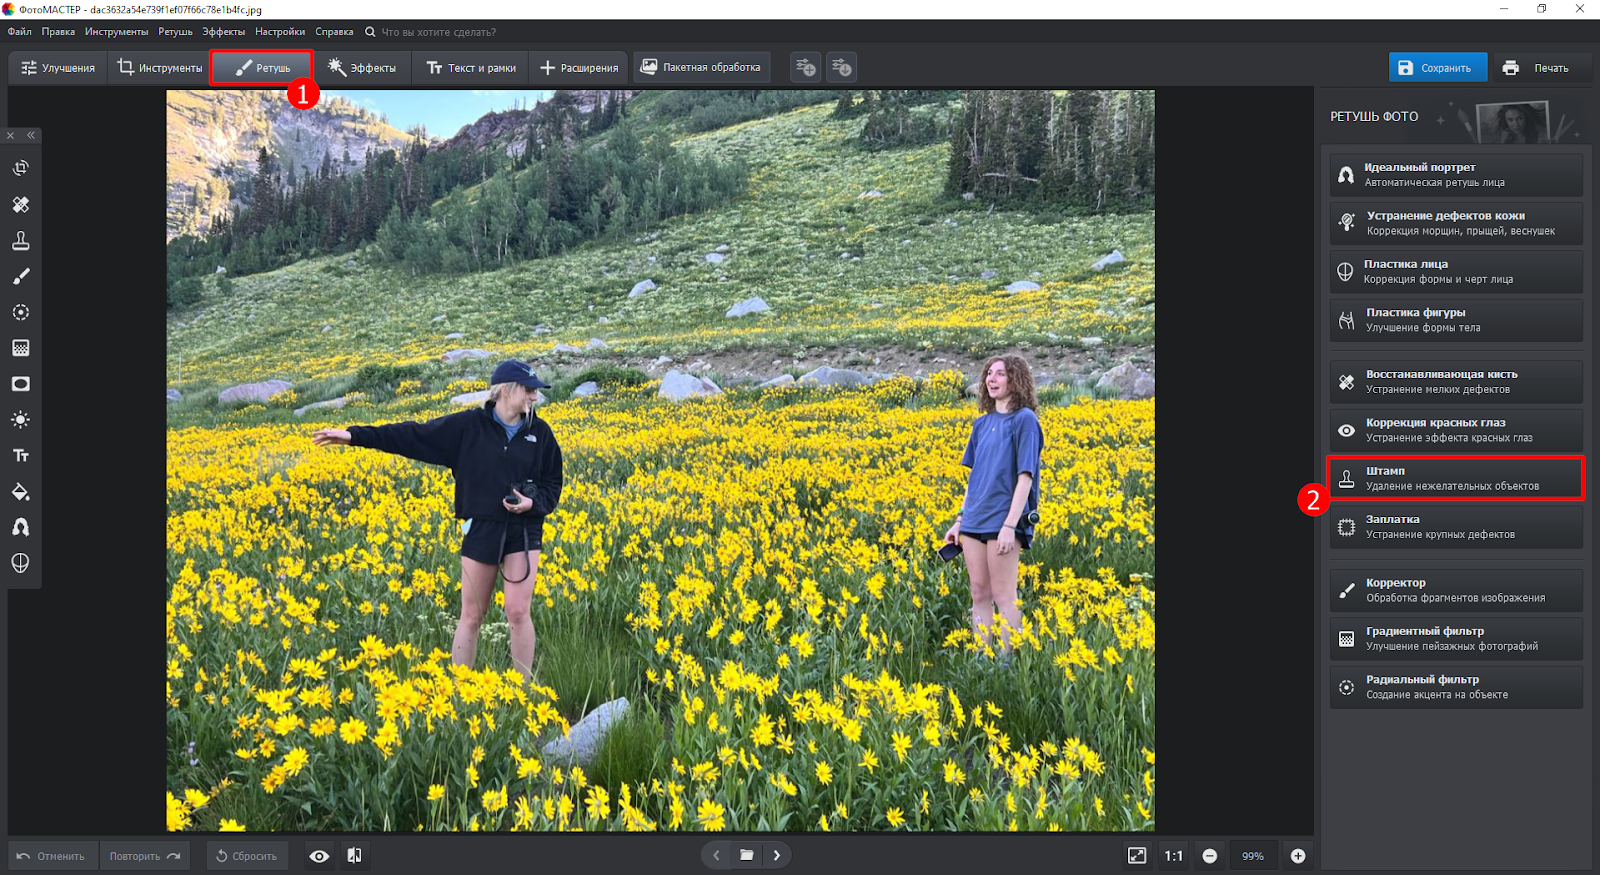Open Ретушь in the top menu bar

(x=175, y=32)
